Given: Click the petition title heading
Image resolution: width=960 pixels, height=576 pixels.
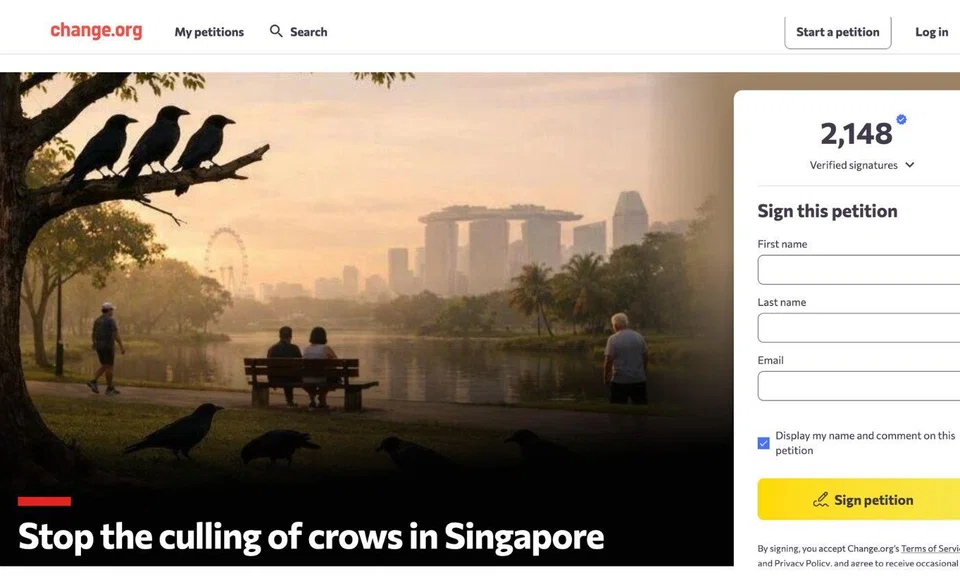Looking at the screenshot, I should [310, 537].
